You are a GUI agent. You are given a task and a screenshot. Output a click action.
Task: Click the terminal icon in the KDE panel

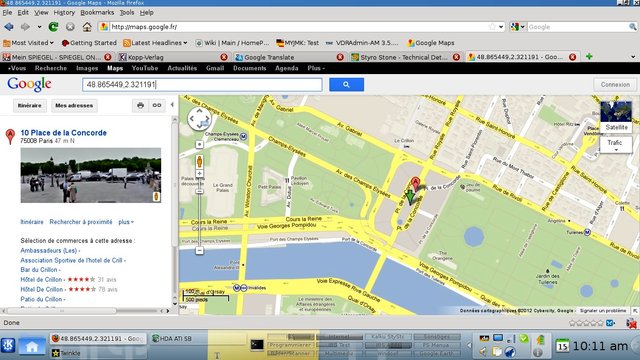pyautogui.click(x=257, y=345)
